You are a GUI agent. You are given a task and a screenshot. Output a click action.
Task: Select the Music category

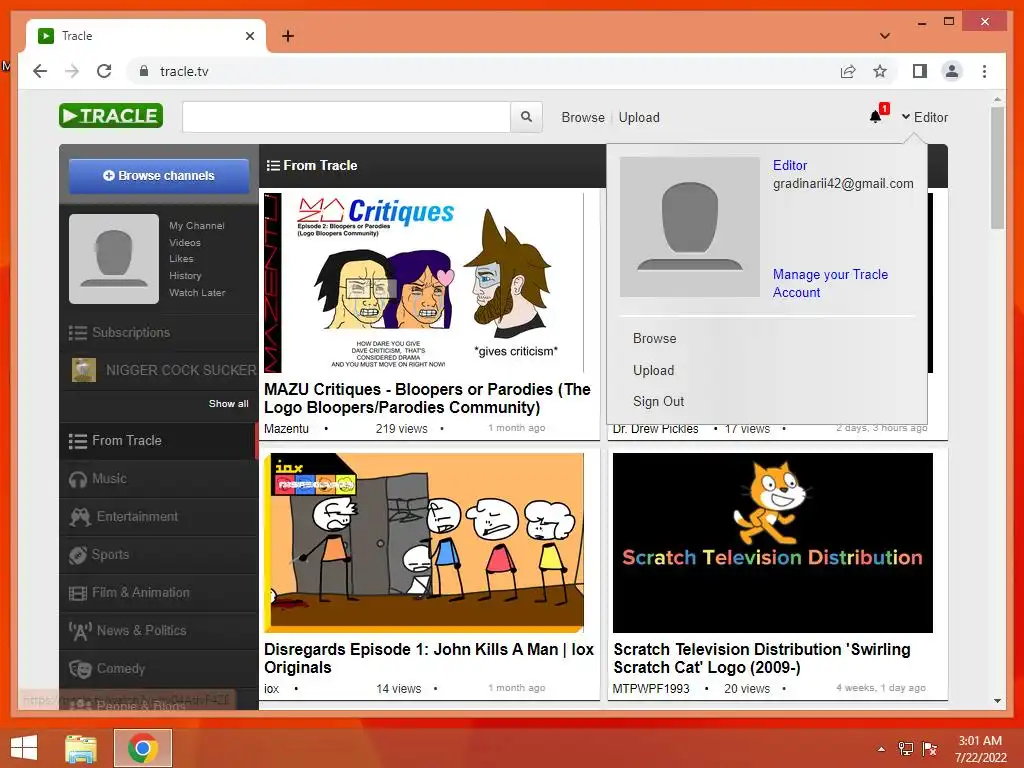click(159, 479)
